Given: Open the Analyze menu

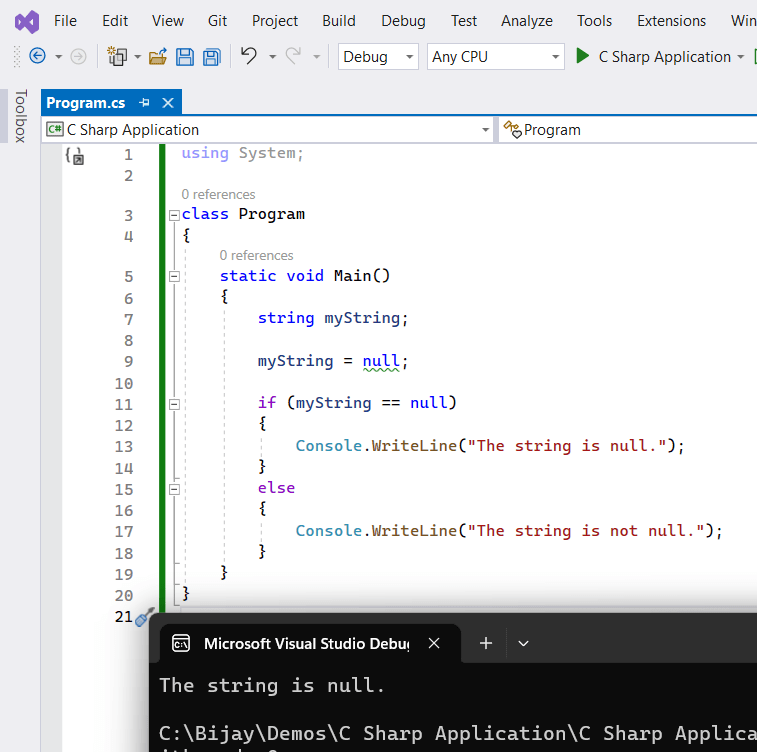Looking at the screenshot, I should [527, 21].
